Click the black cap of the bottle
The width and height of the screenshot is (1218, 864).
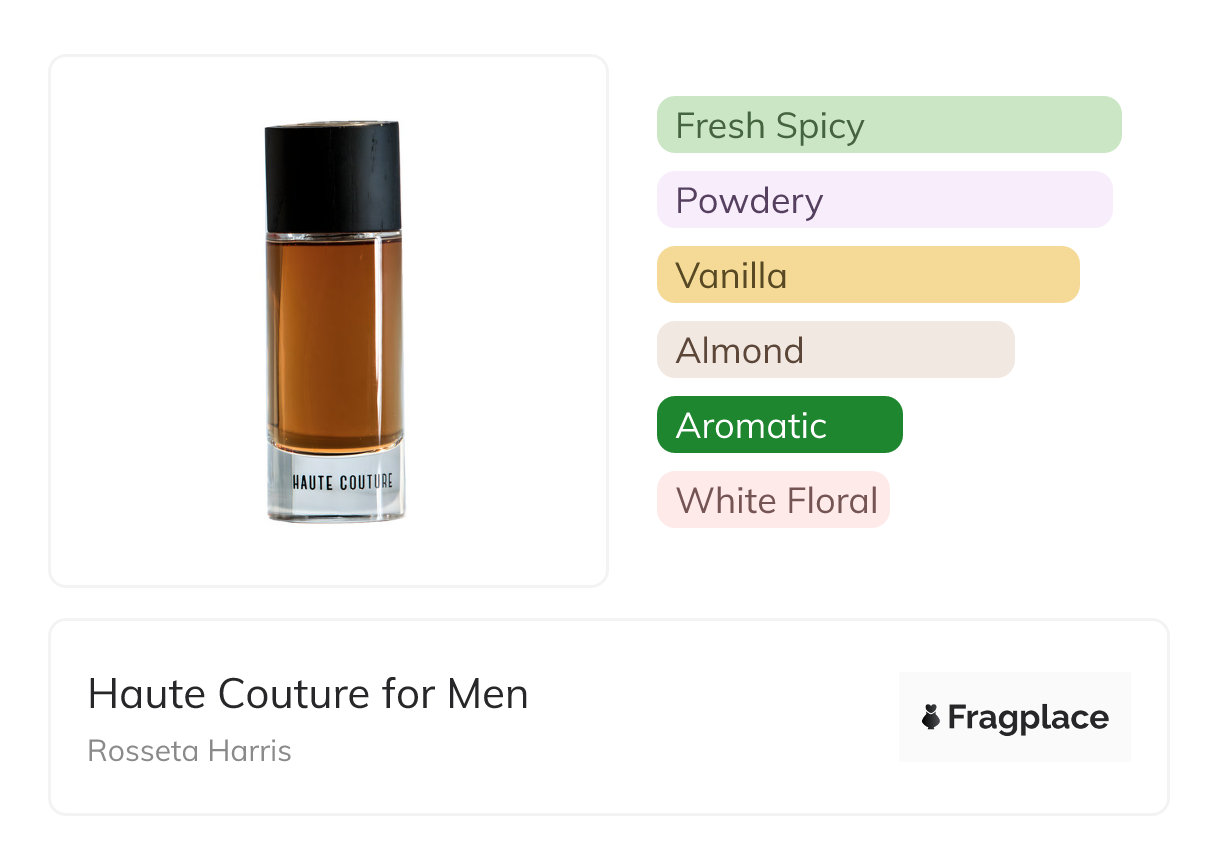333,176
